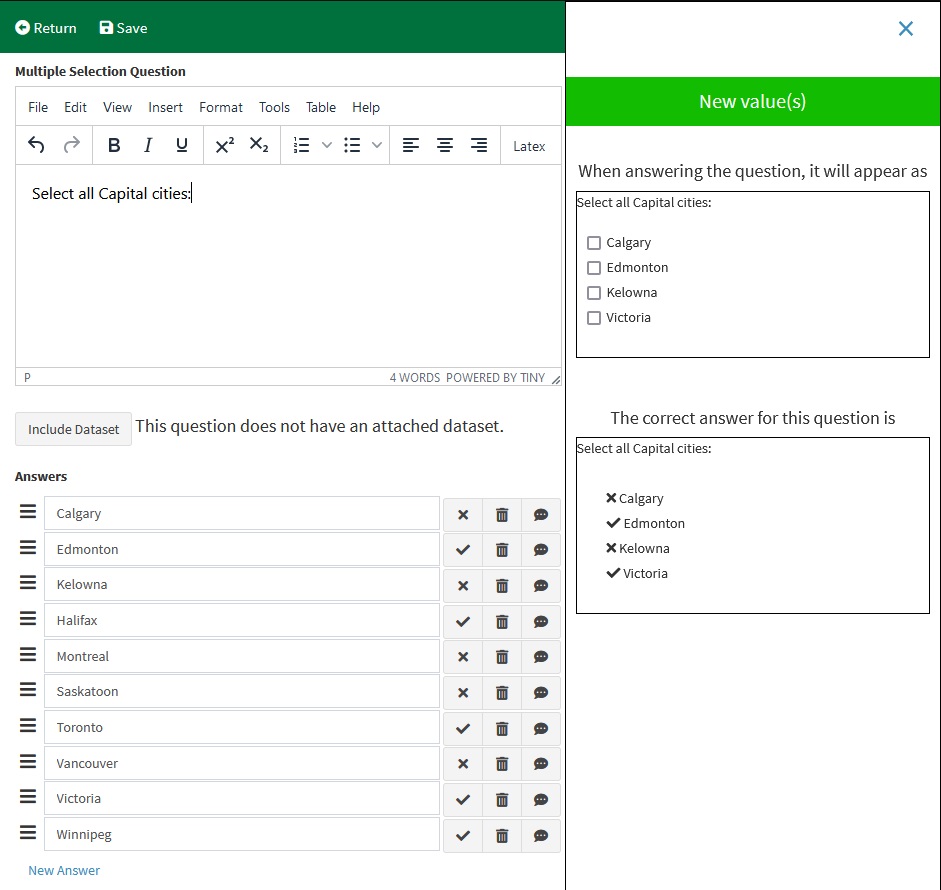Viewport: 941px width, 890px height.
Task: Toggle correctness of the Edmonton answer
Action: (x=463, y=550)
